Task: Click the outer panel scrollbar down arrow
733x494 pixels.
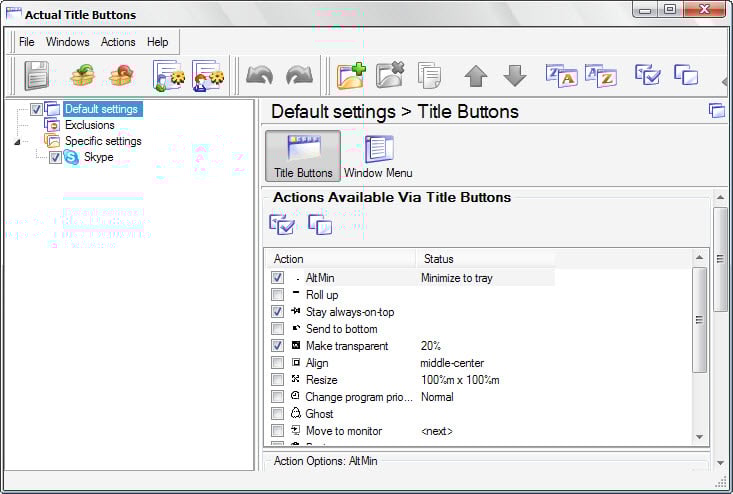Action: click(720, 463)
